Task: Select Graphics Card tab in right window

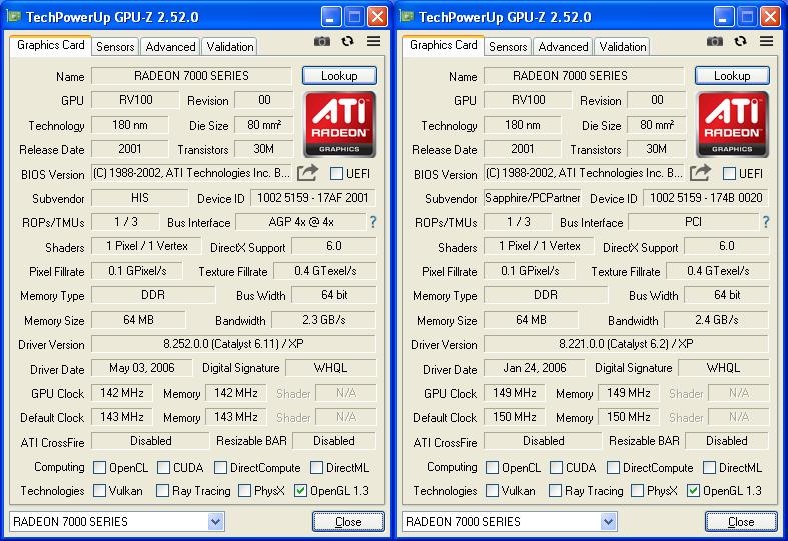Action: point(444,45)
